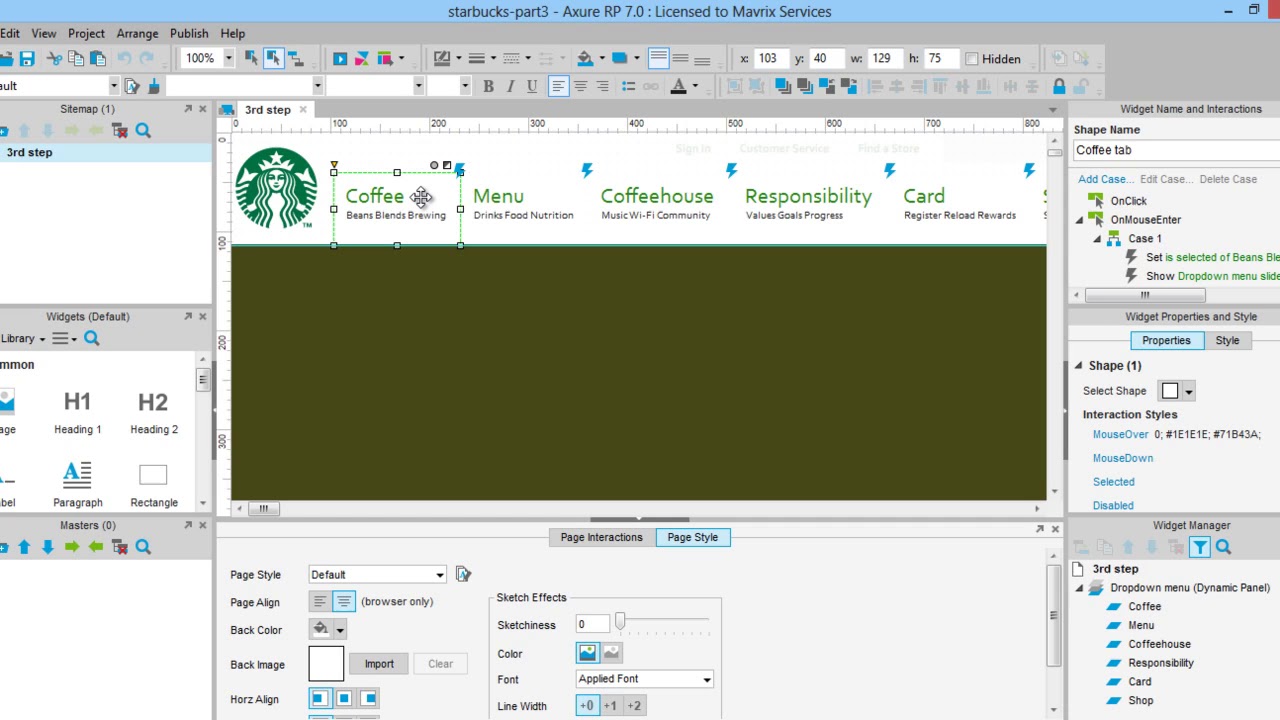This screenshot has width=1280, height=720.
Task: Search the sitemap with the magnifier icon
Action: (x=143, y=130)
